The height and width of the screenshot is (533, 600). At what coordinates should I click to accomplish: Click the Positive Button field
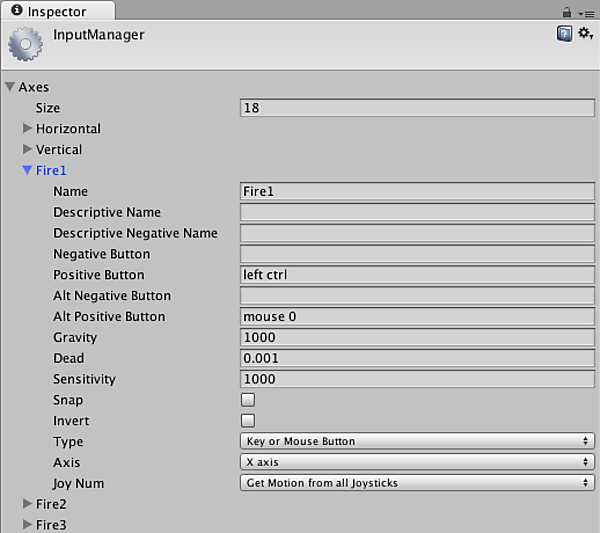(x=417, y=275)
